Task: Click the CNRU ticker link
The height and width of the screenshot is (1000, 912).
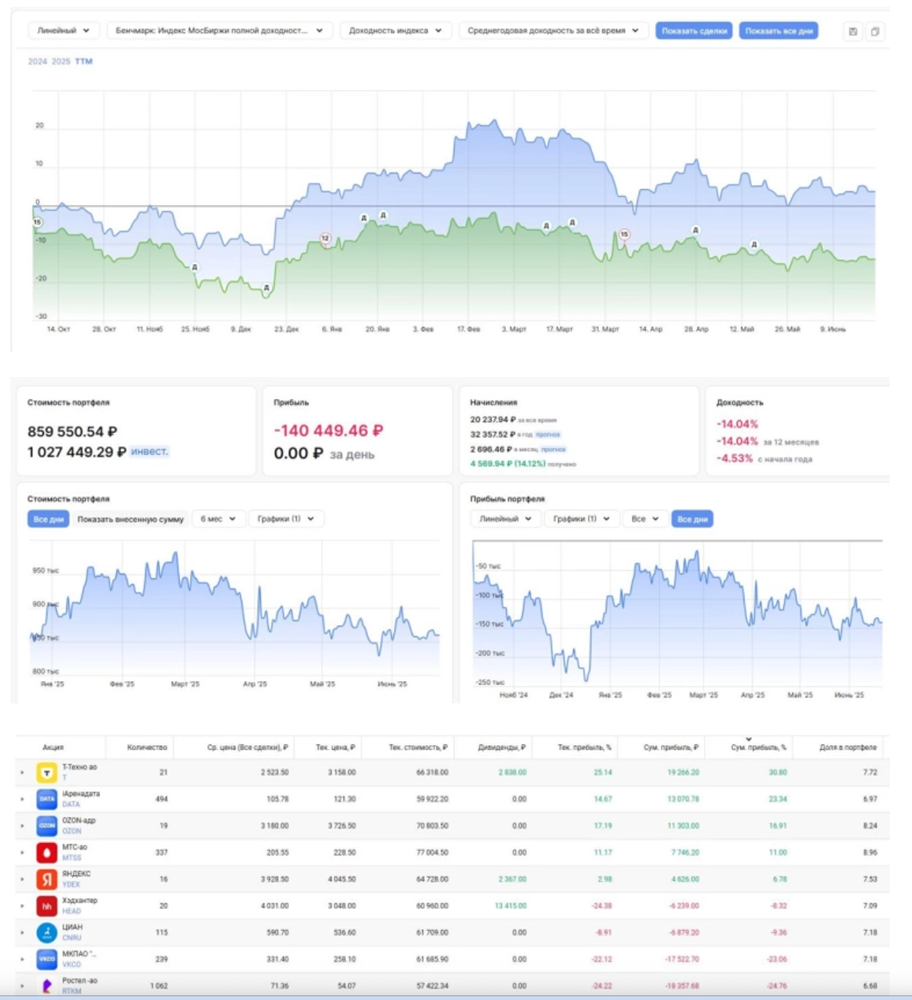Action: click(x=71, y=938)
